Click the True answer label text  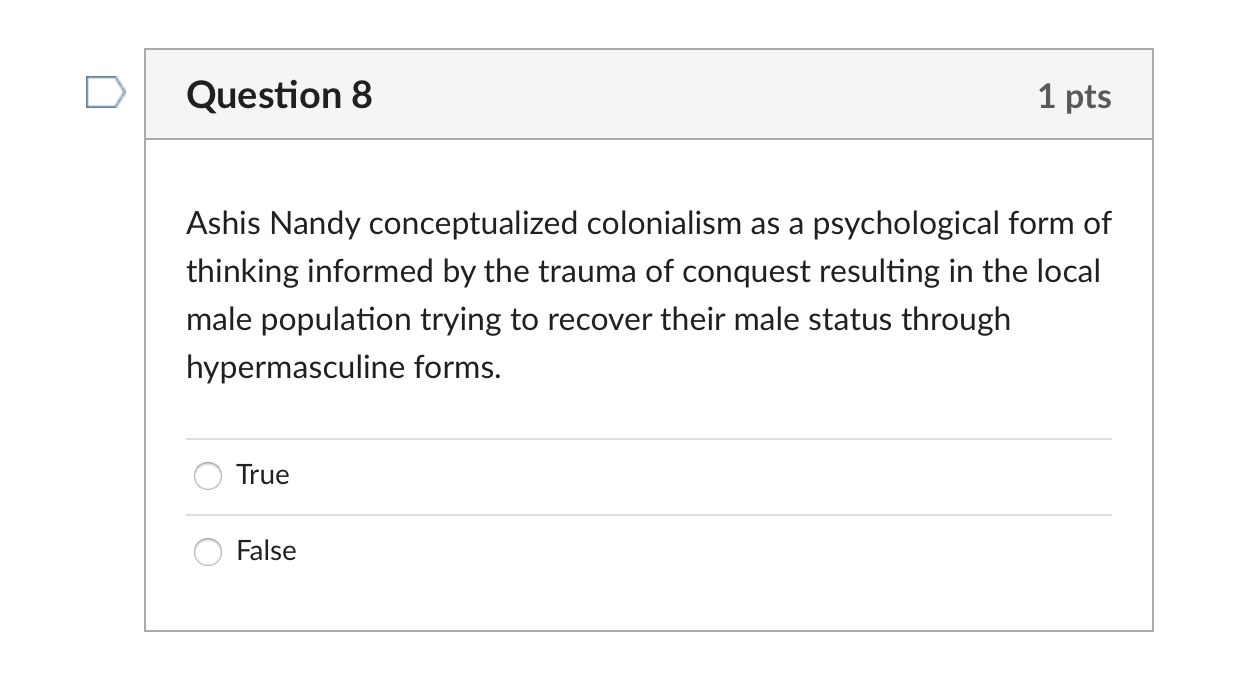262,475
